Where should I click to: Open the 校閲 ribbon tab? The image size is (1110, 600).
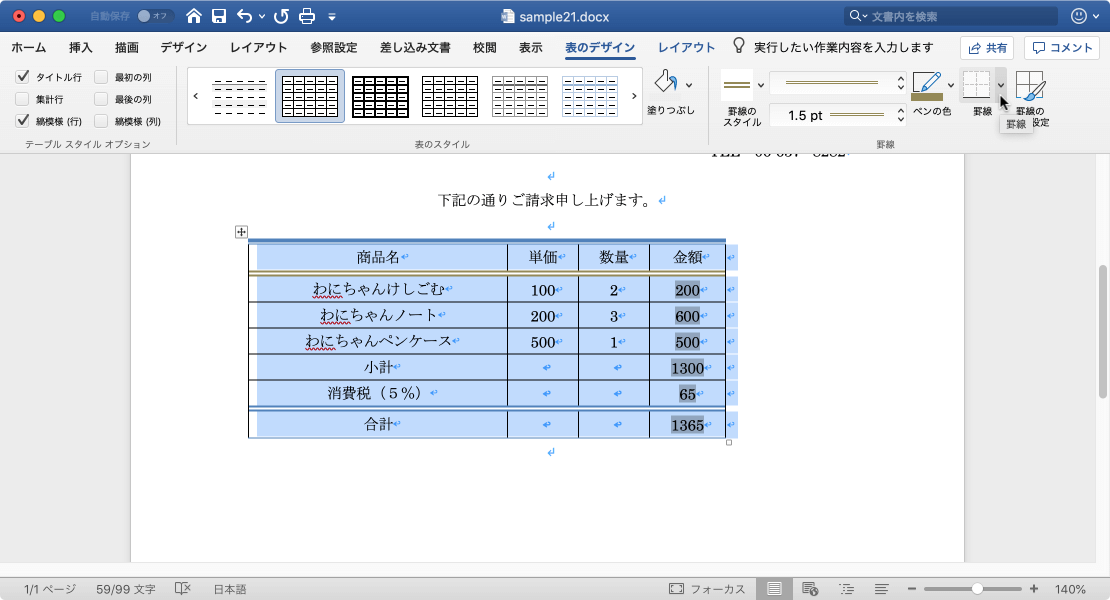(x=484, y=46)
